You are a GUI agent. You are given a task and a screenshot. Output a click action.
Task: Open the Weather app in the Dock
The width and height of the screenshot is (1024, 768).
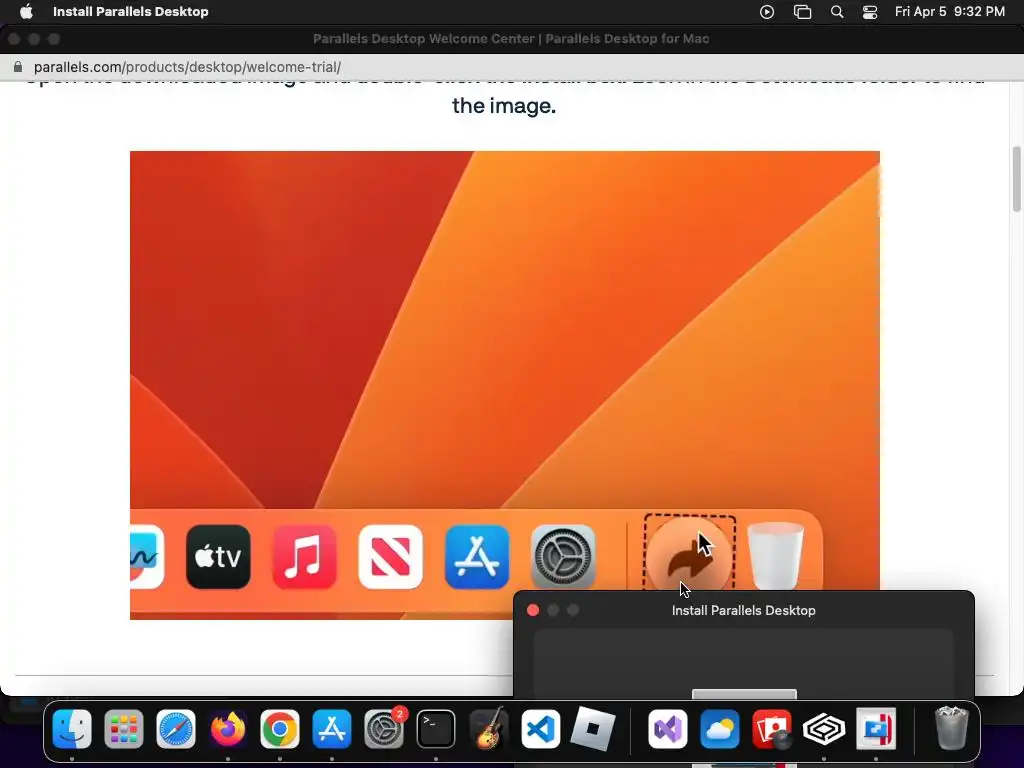720,729
